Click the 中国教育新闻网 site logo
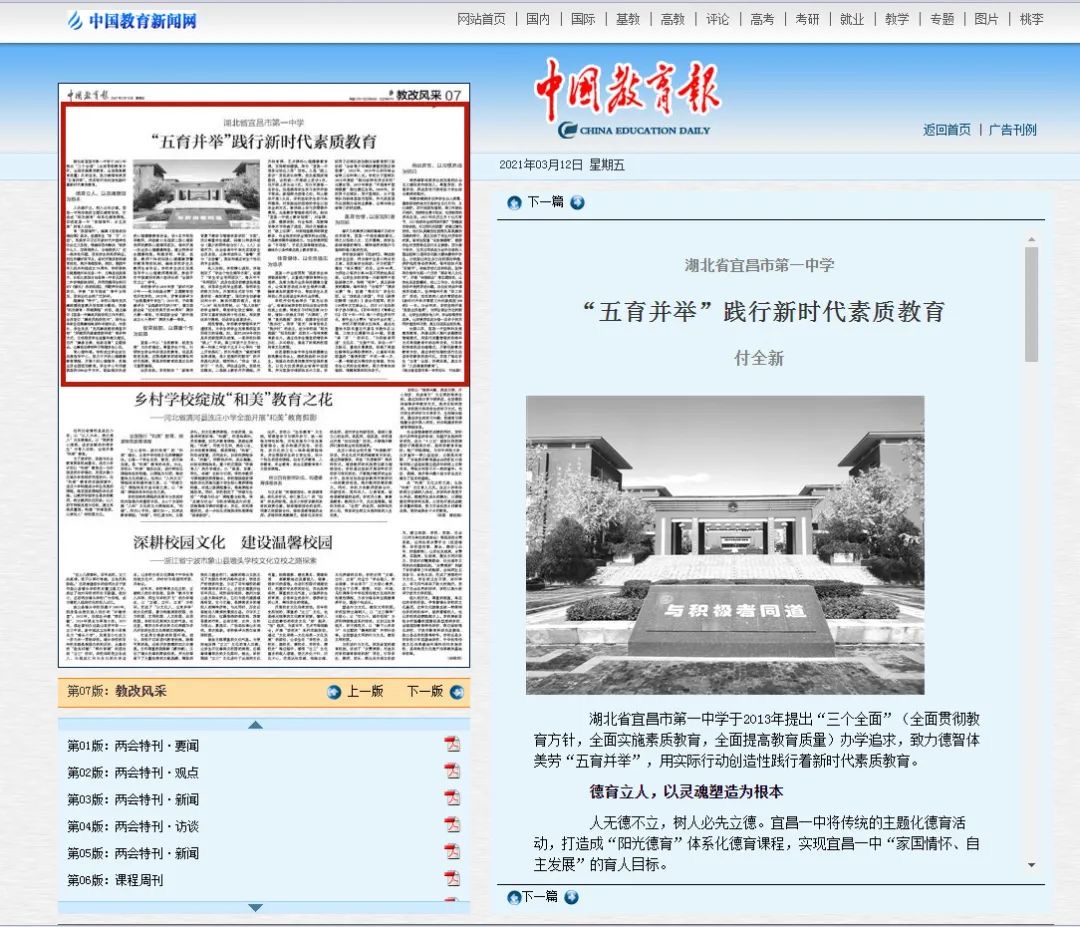The width and height of the screenshot is (1080, 927). (132, 21)
